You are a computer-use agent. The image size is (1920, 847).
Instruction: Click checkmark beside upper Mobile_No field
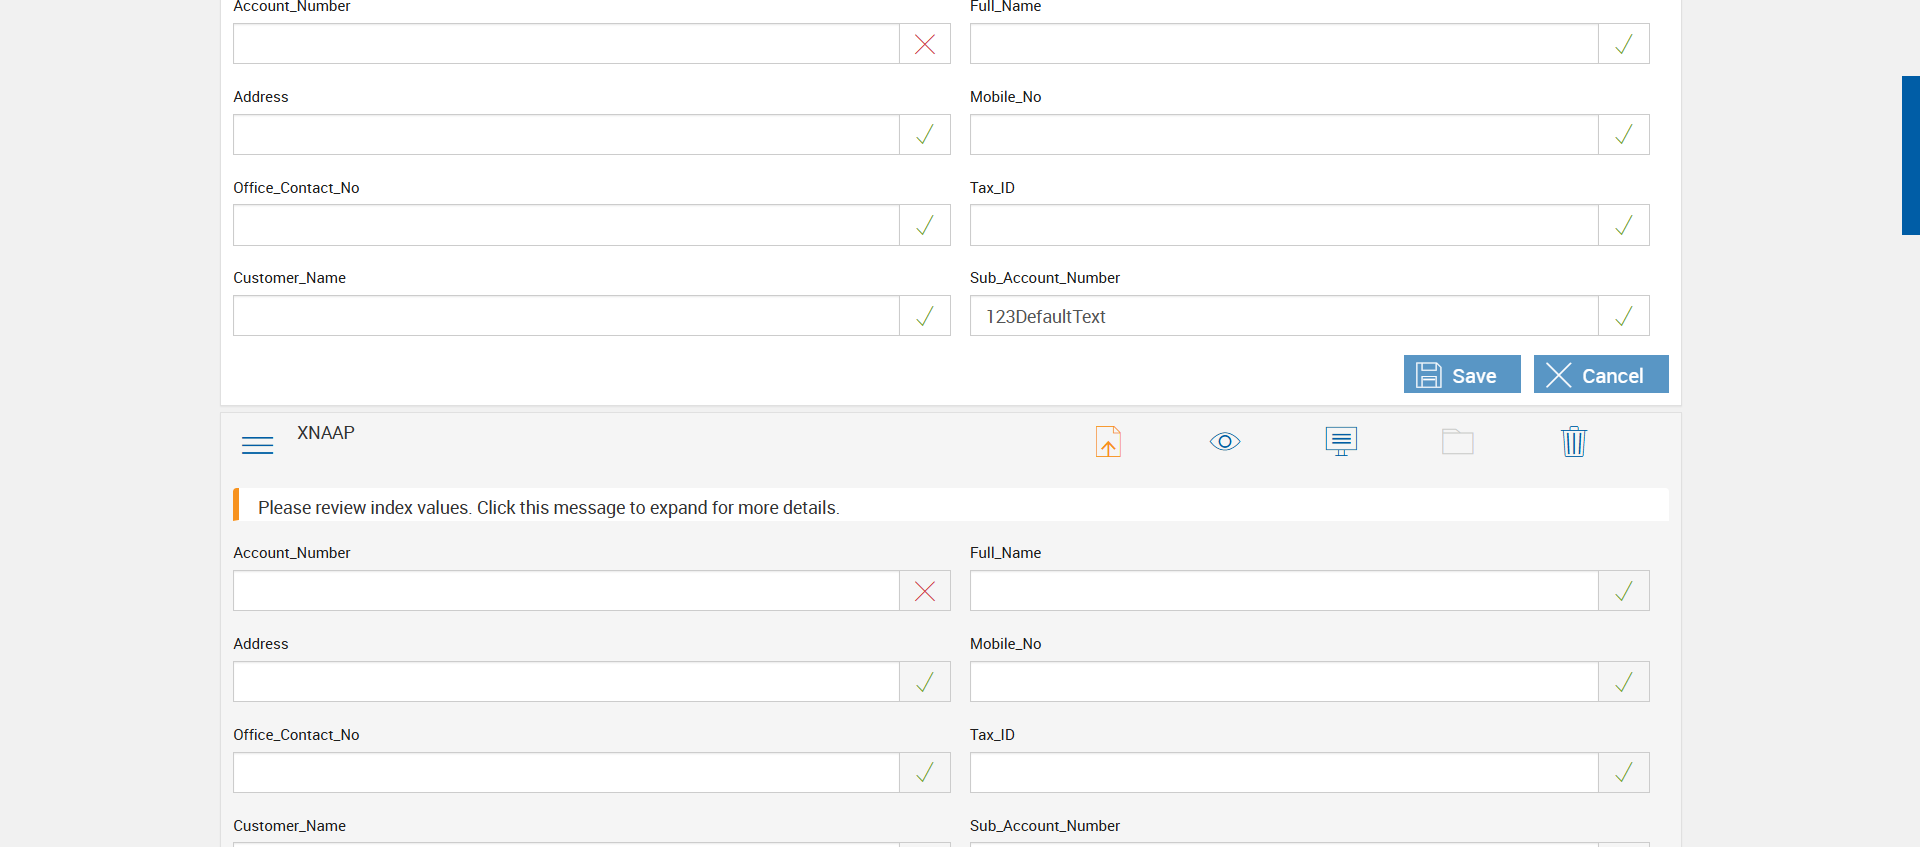point(1624,134)
